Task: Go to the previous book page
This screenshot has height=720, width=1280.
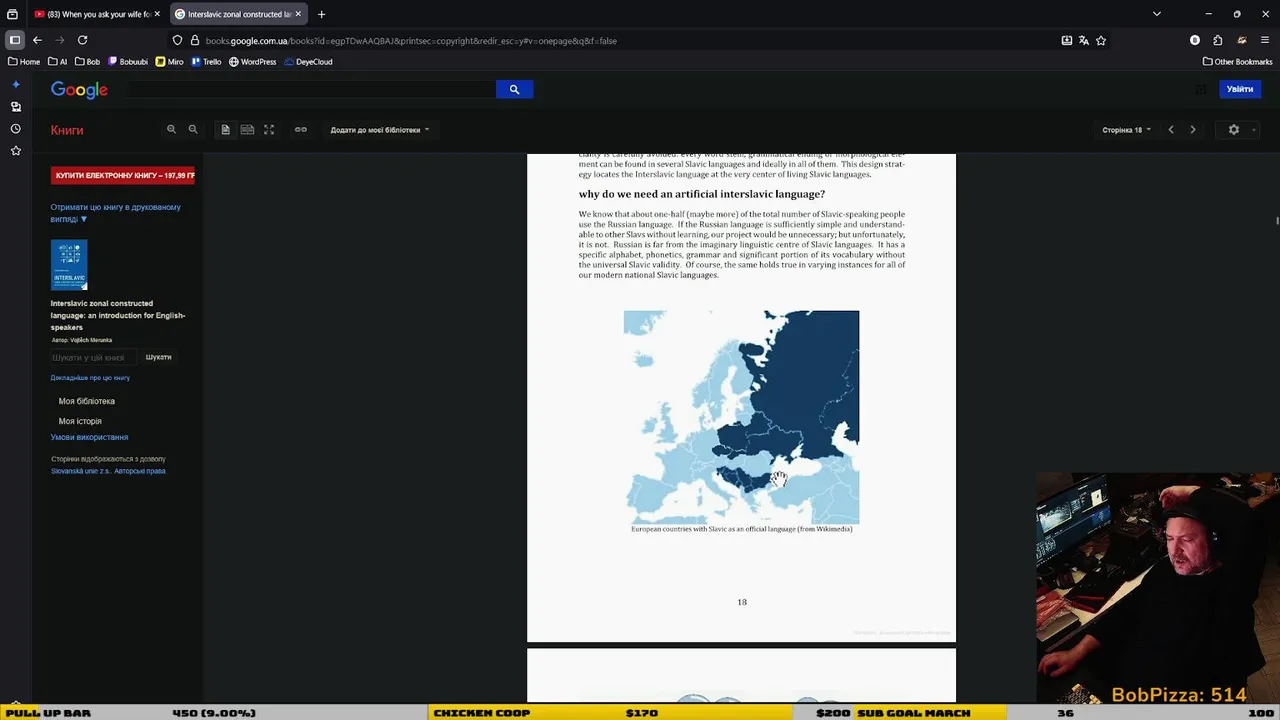Action: click(1171, 129)
